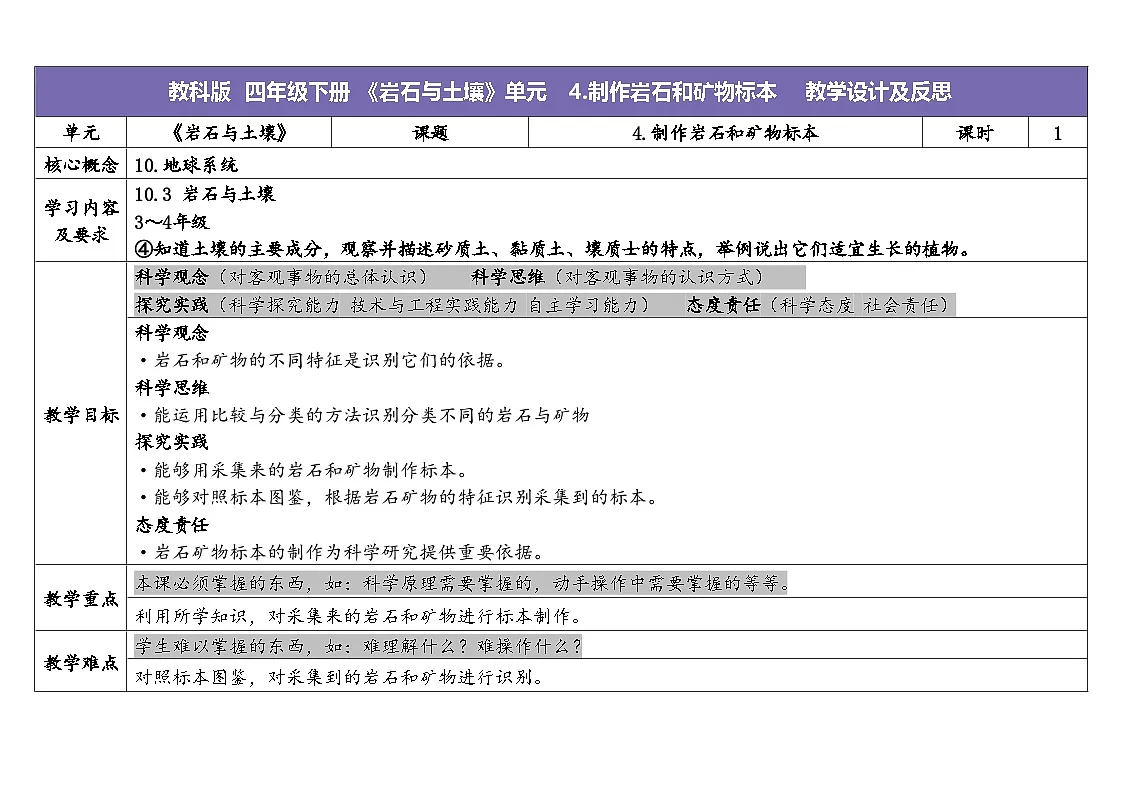Select the '课时' label cell

[x=975, y=132]
